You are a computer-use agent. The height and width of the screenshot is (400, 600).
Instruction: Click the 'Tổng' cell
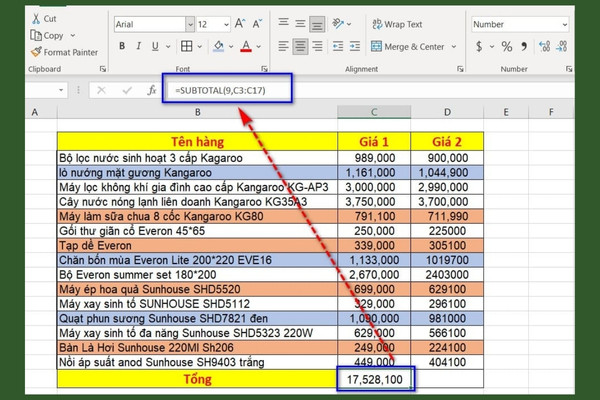197,379
